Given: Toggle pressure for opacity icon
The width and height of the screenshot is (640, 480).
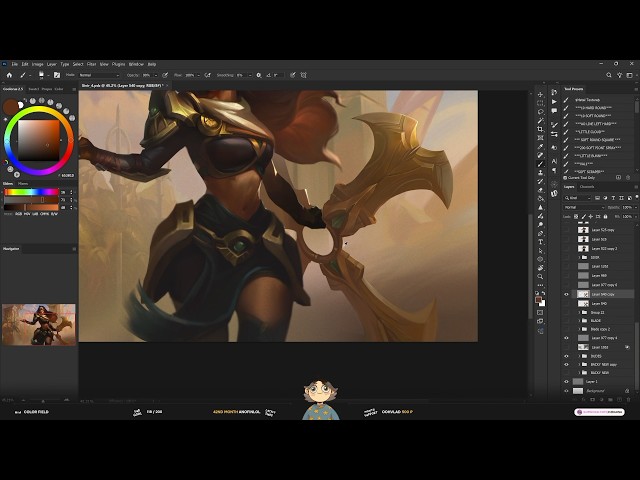Looking at the screenshot, I should (165, 75).
